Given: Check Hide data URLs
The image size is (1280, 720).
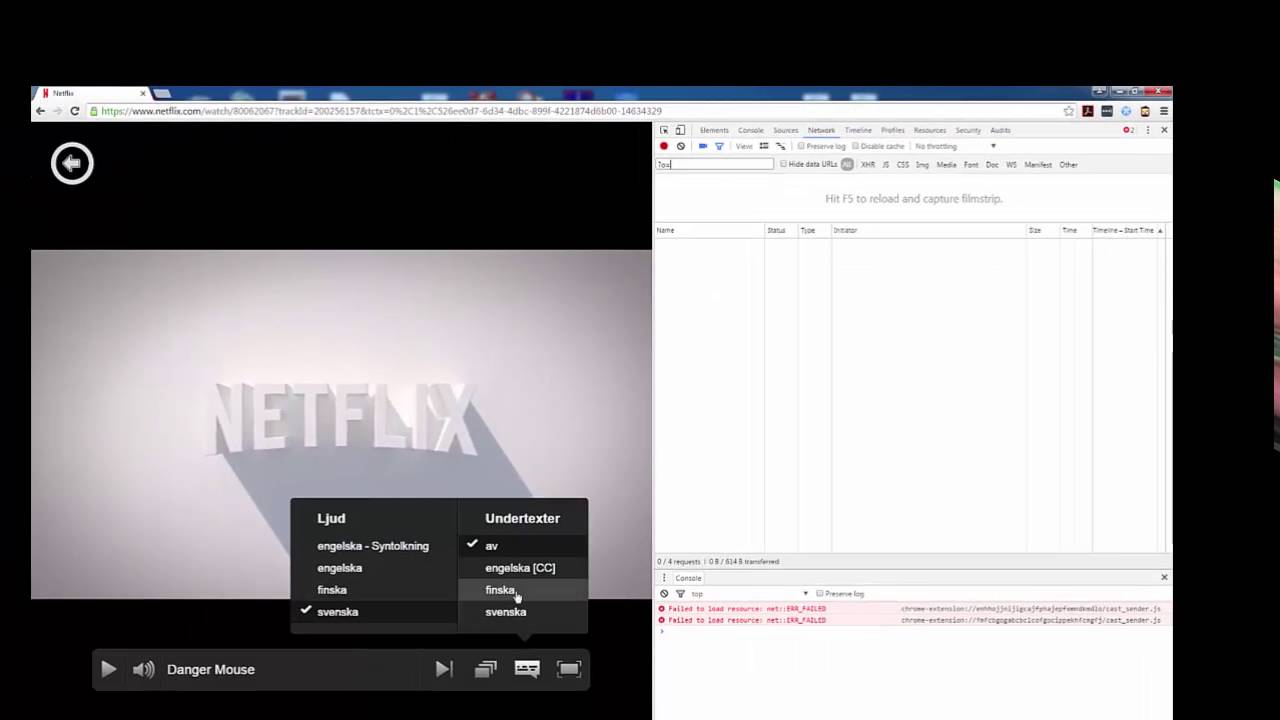Looking at the screenshot, I should (784, 164).
